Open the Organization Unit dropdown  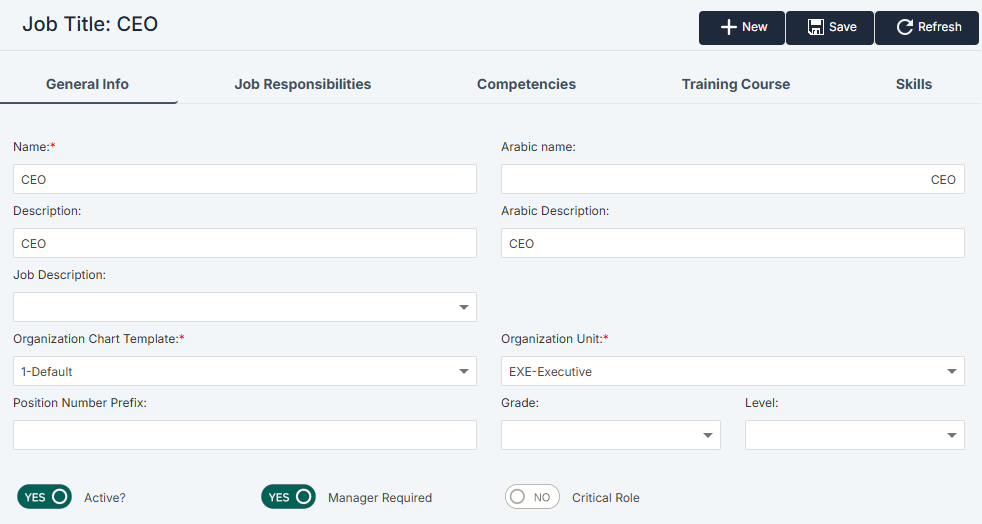(951, 371)
